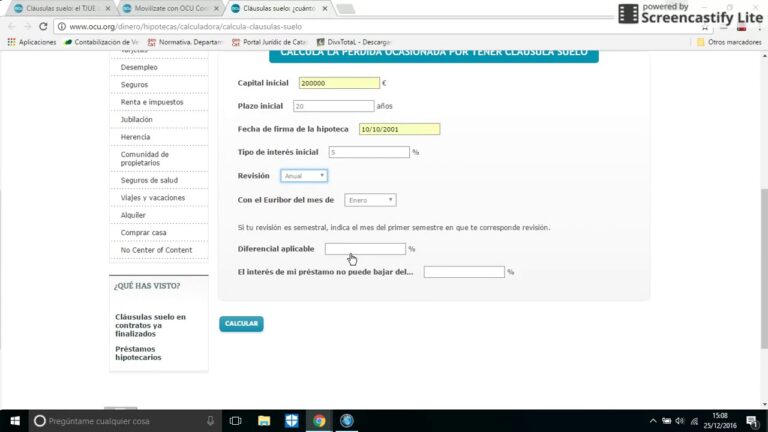Open the volume control in the tray
The width and height of the screenshot is (768, 432).
point(680,421)
